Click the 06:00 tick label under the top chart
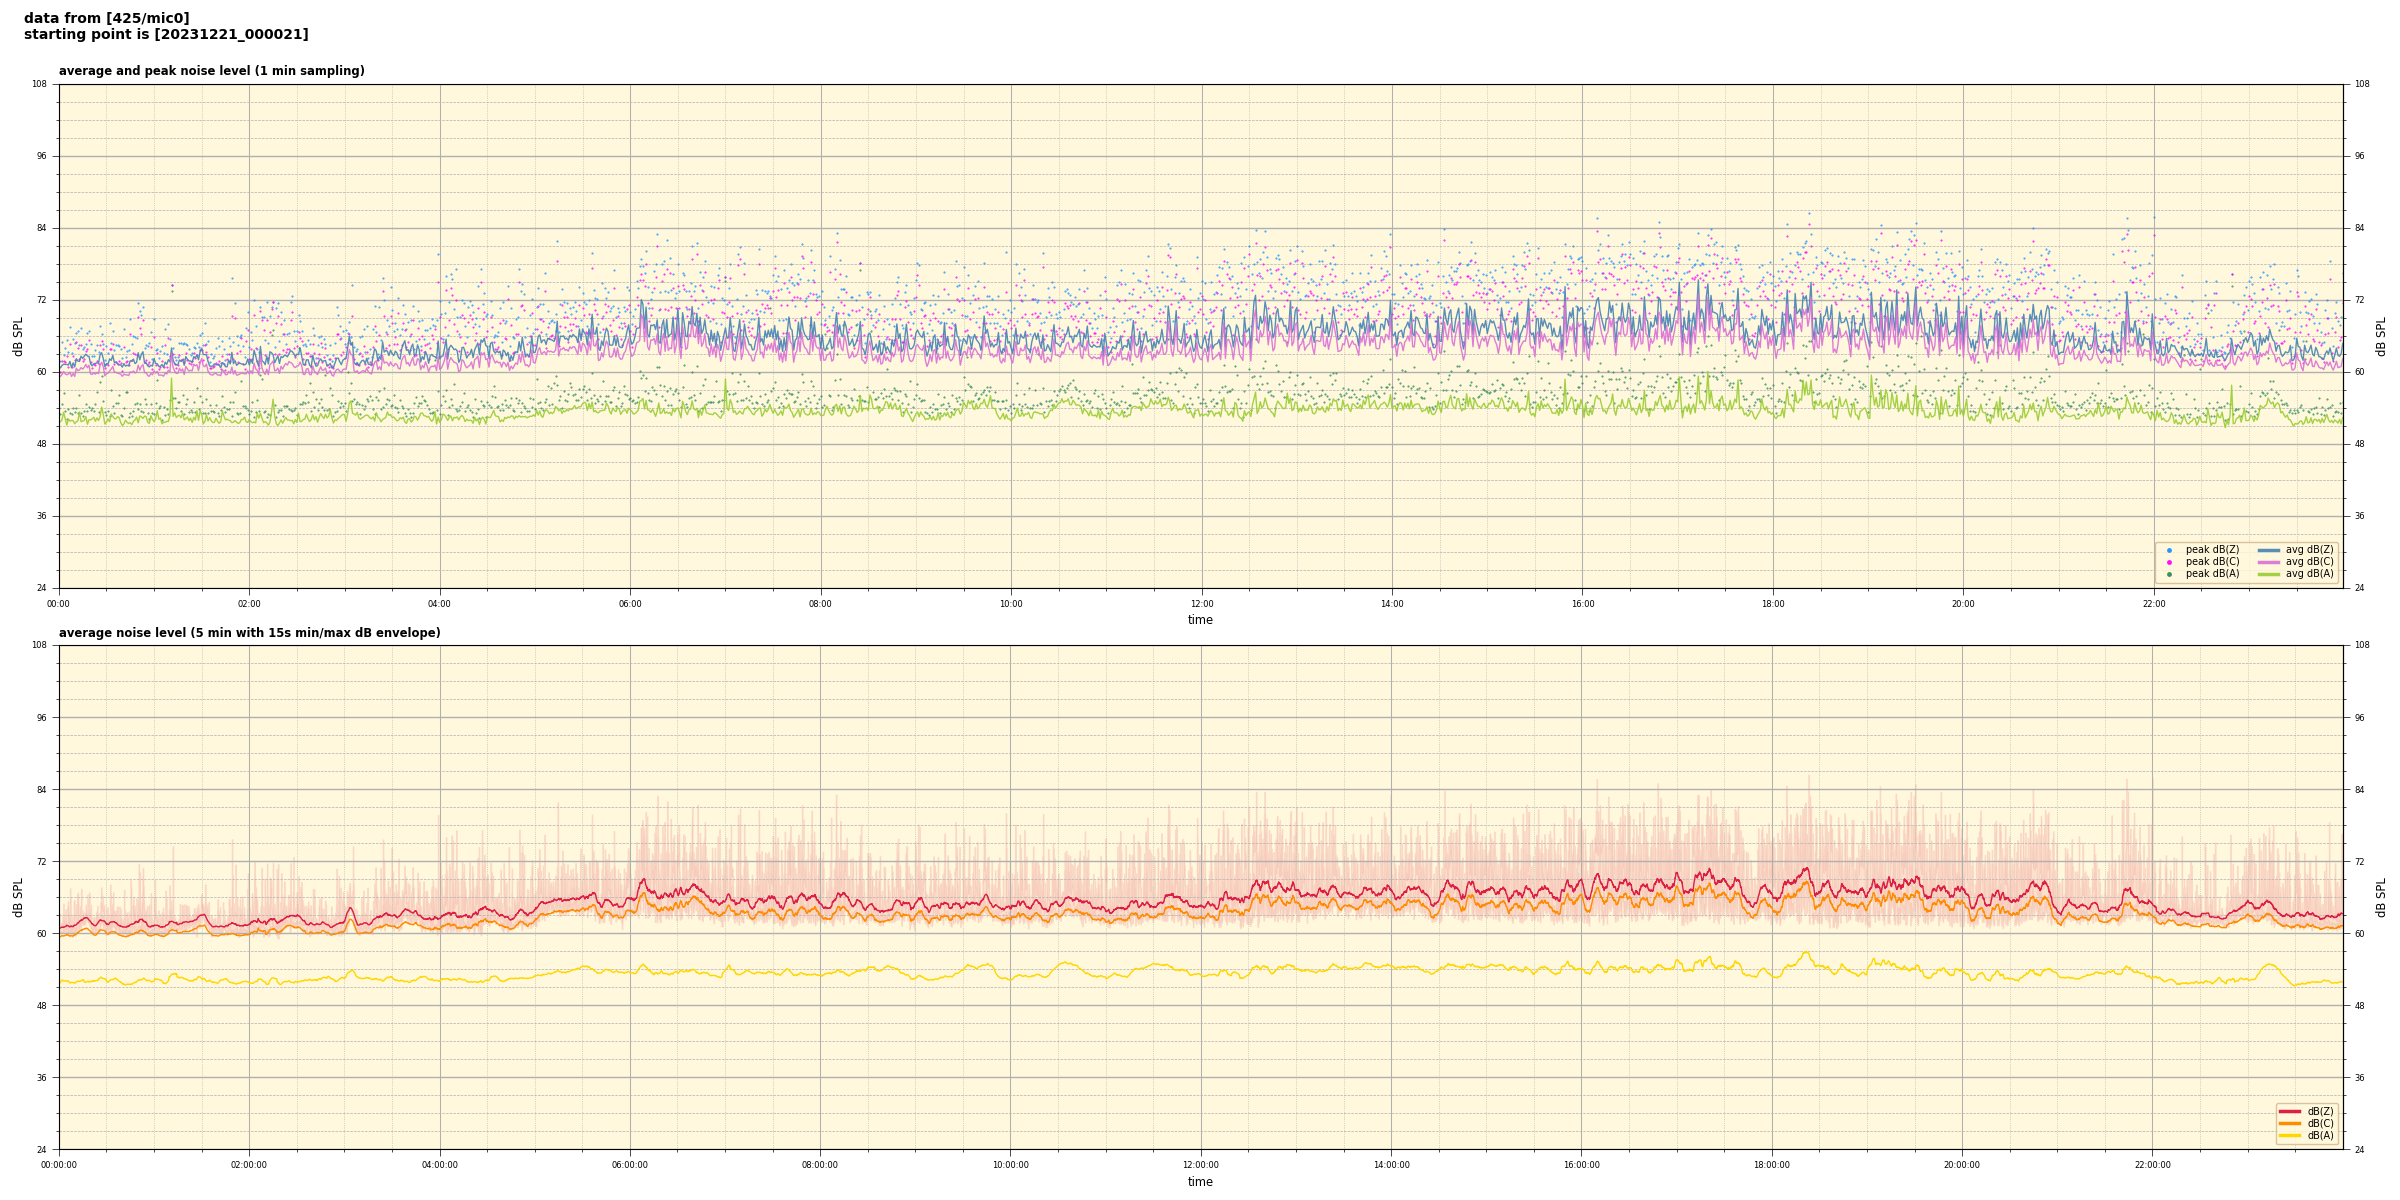 coord(630,604)
